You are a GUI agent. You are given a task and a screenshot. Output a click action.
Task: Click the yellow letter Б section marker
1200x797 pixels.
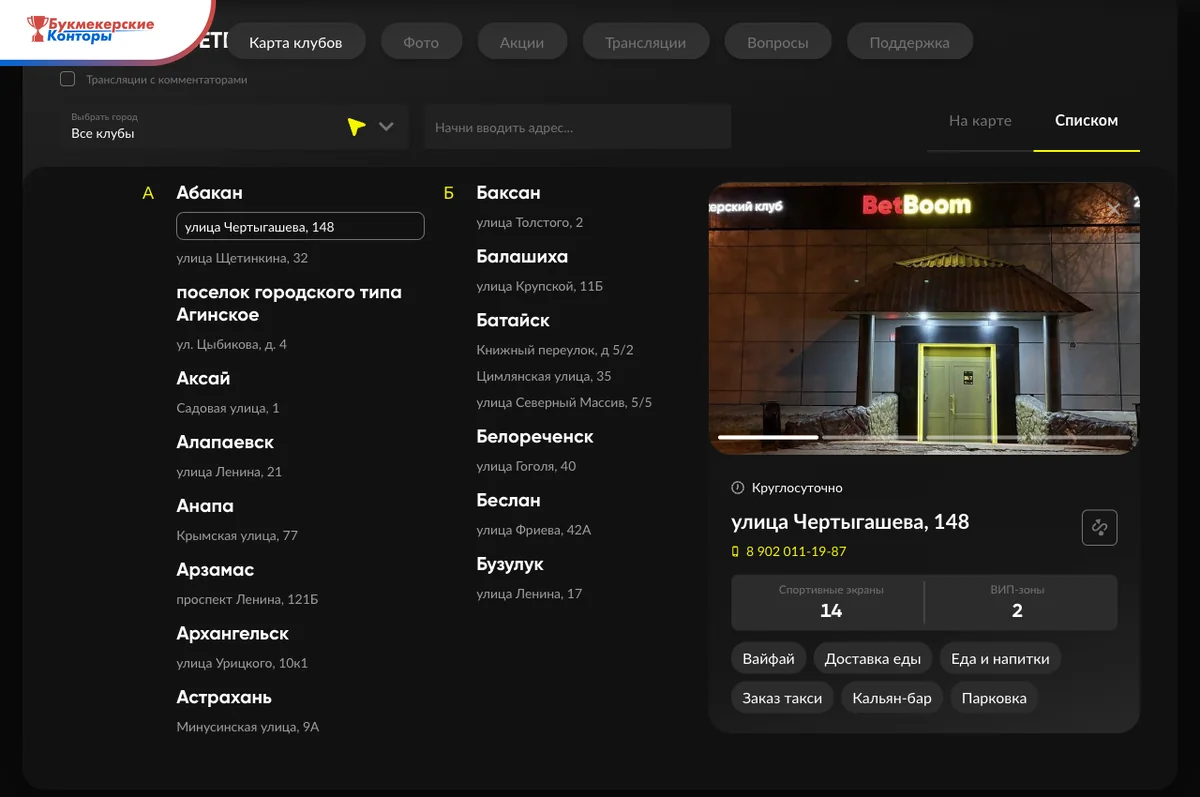point(449,193)
